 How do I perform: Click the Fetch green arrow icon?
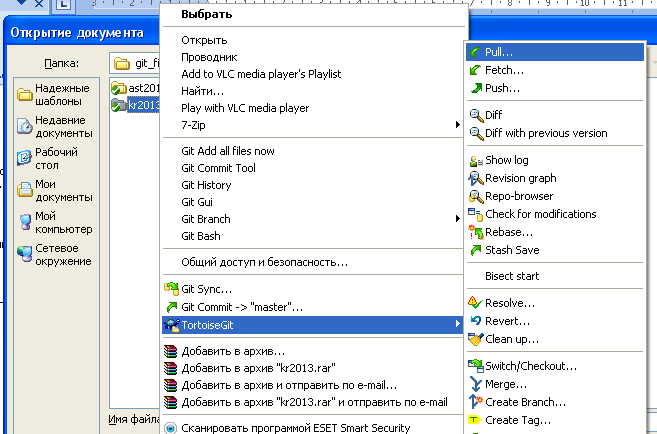pos(476,70)
